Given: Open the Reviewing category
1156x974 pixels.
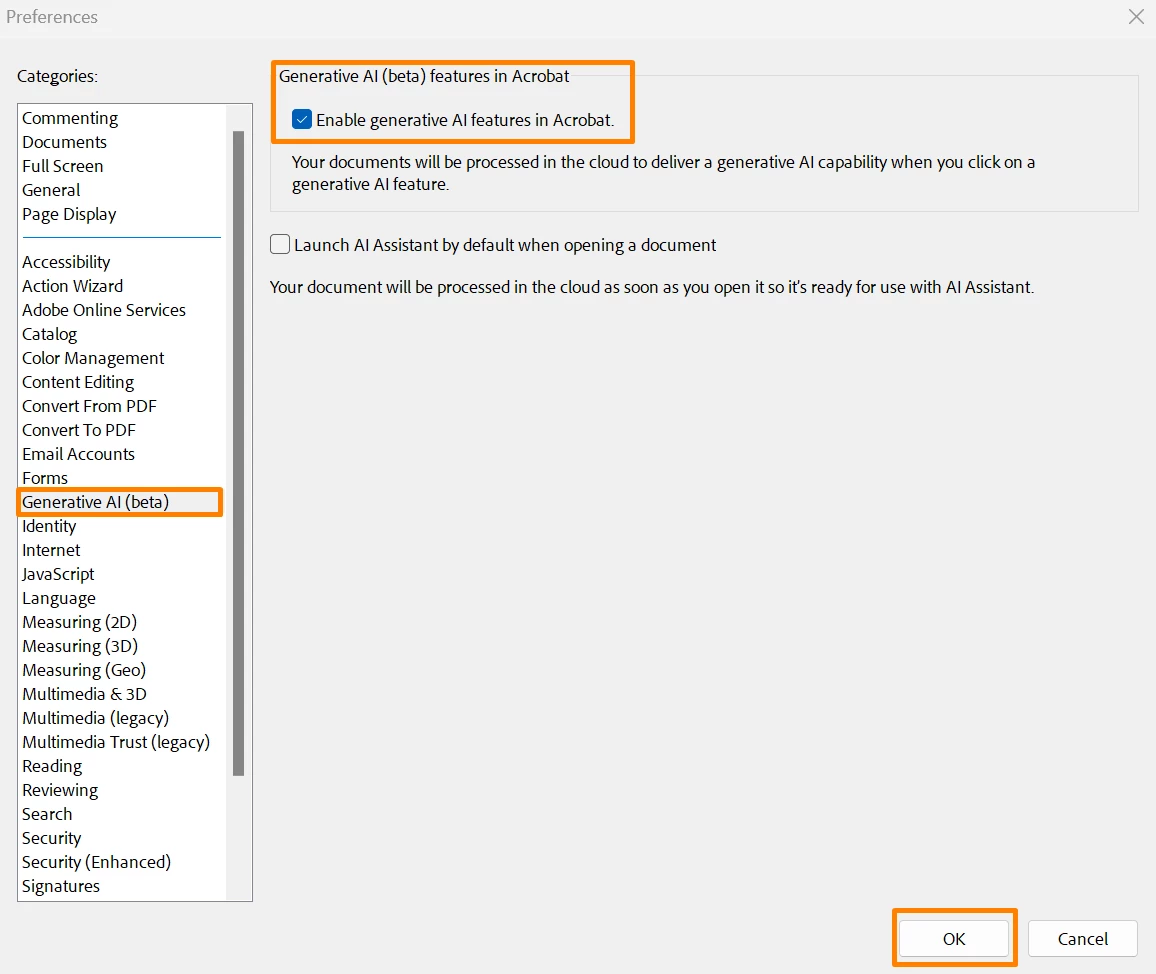Looking at the screenshot, I should click(60, 790).
